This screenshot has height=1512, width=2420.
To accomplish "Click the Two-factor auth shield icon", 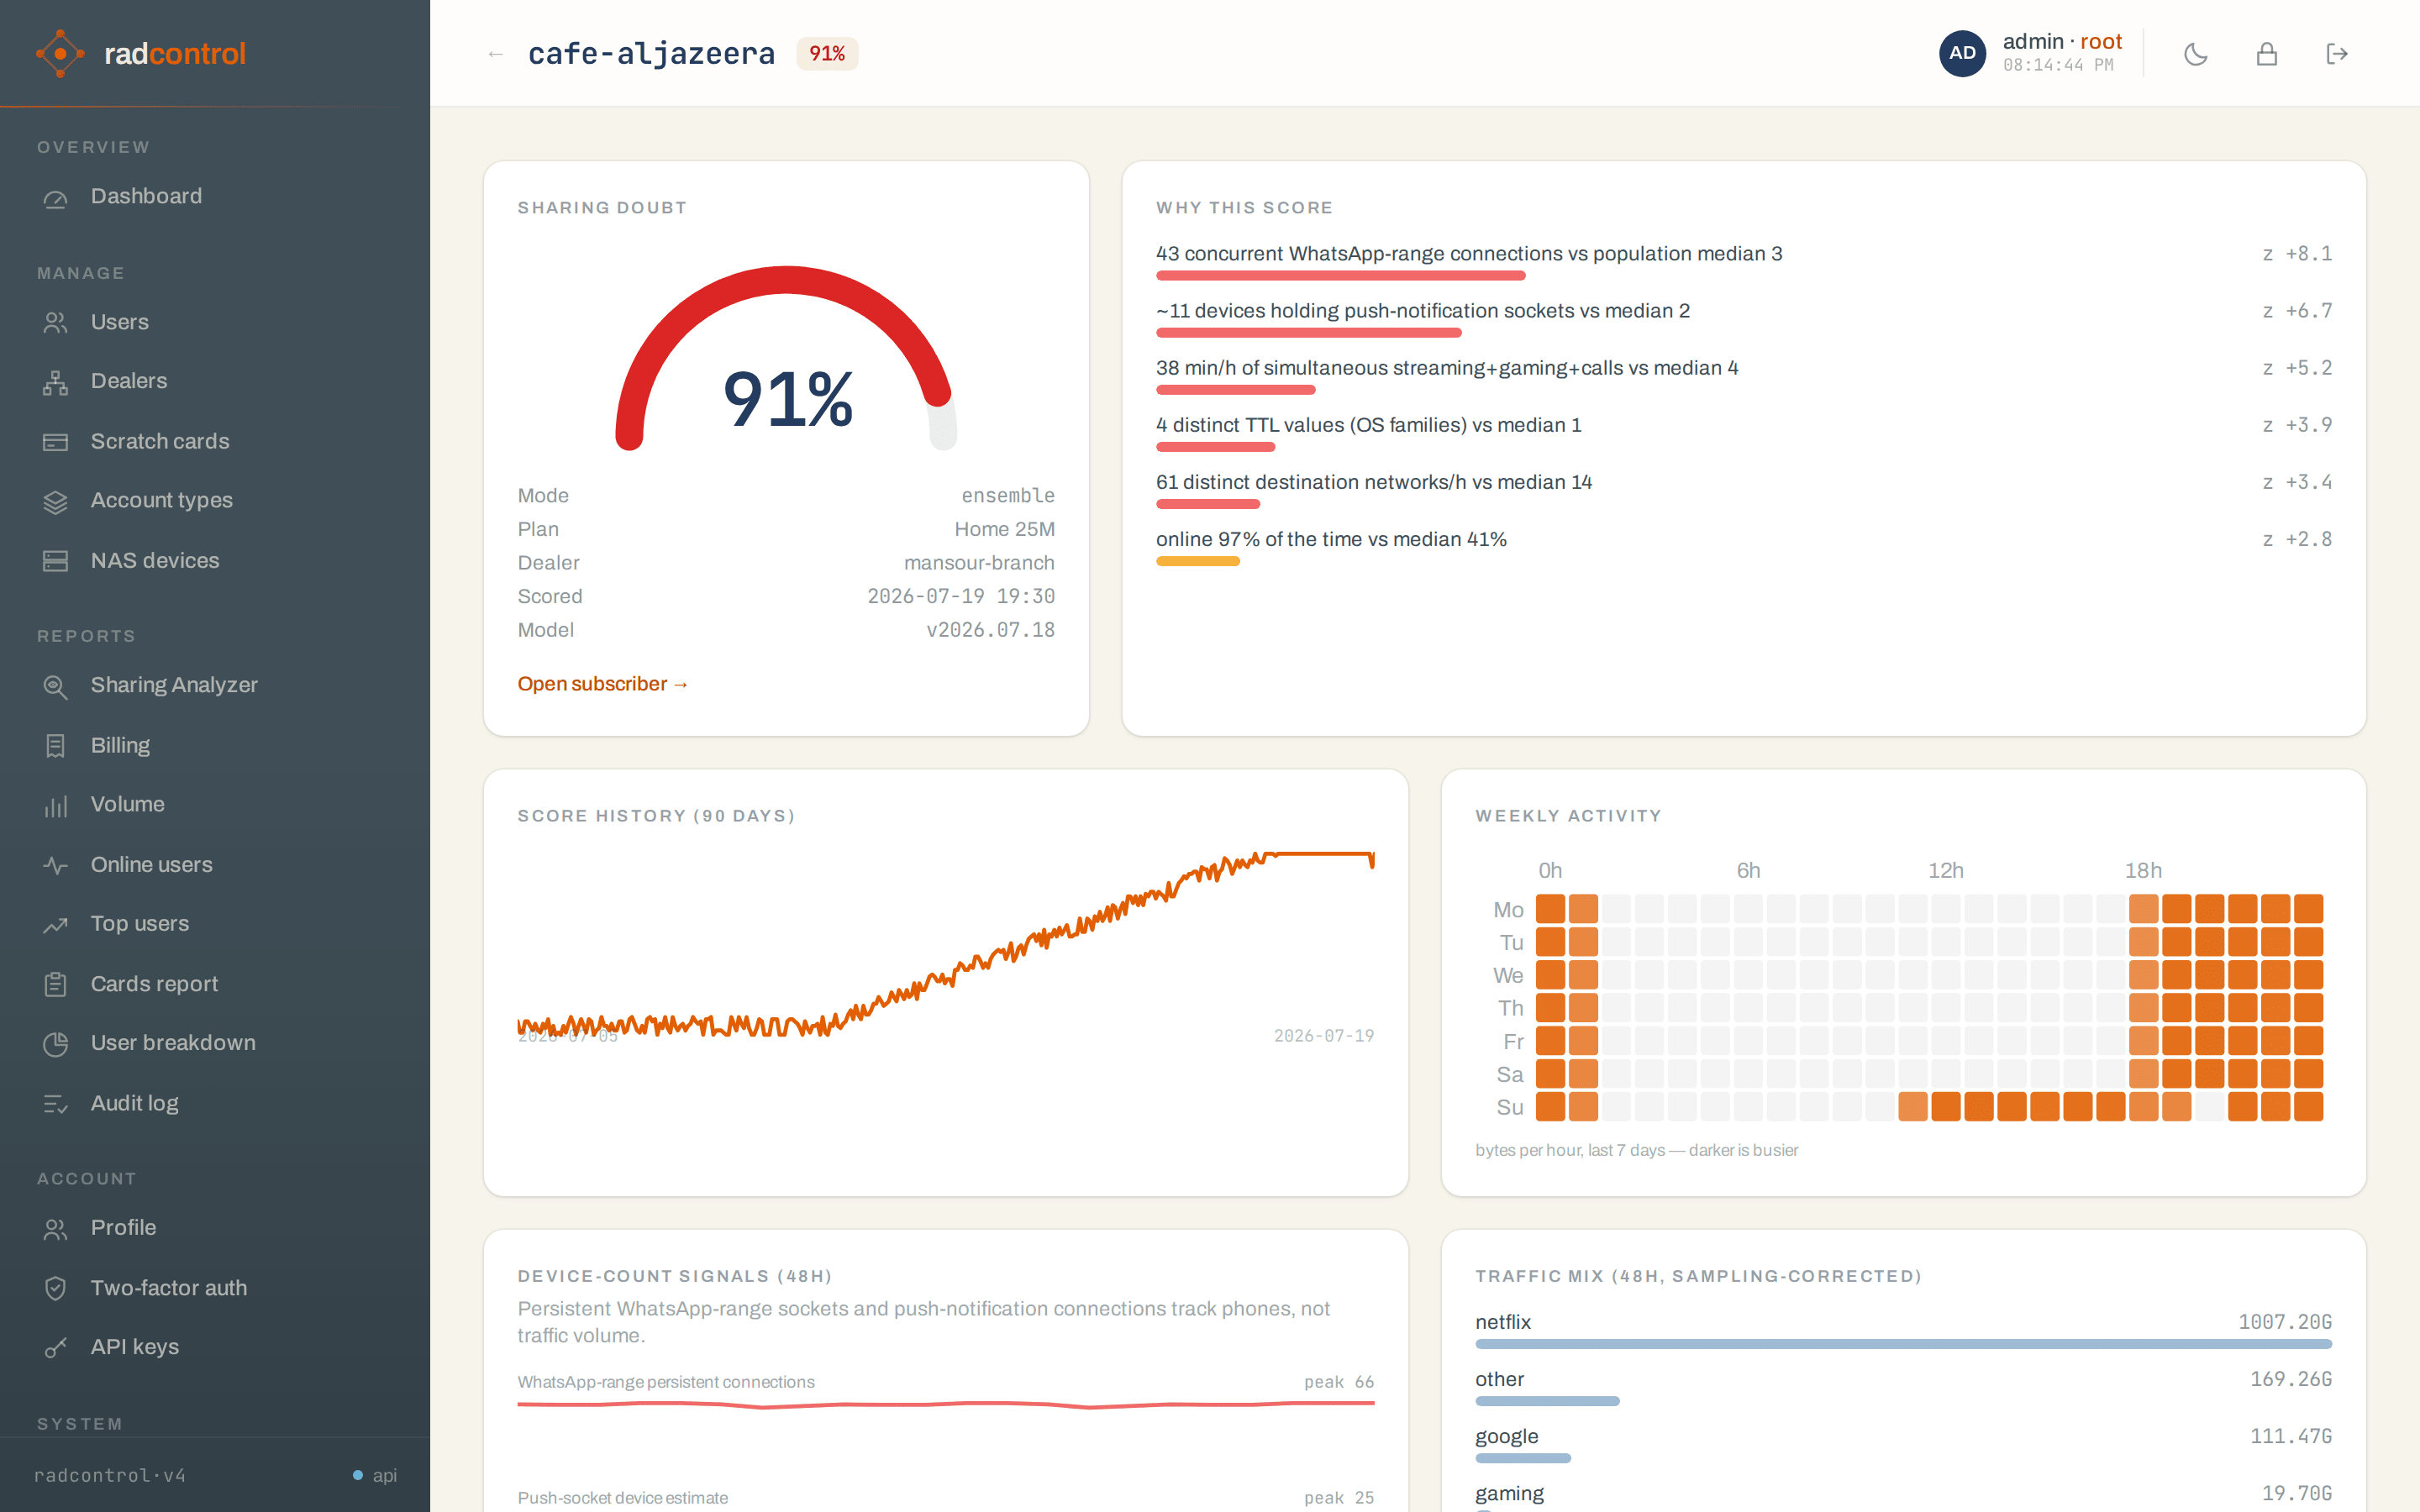I will (x=56, y=1288).
